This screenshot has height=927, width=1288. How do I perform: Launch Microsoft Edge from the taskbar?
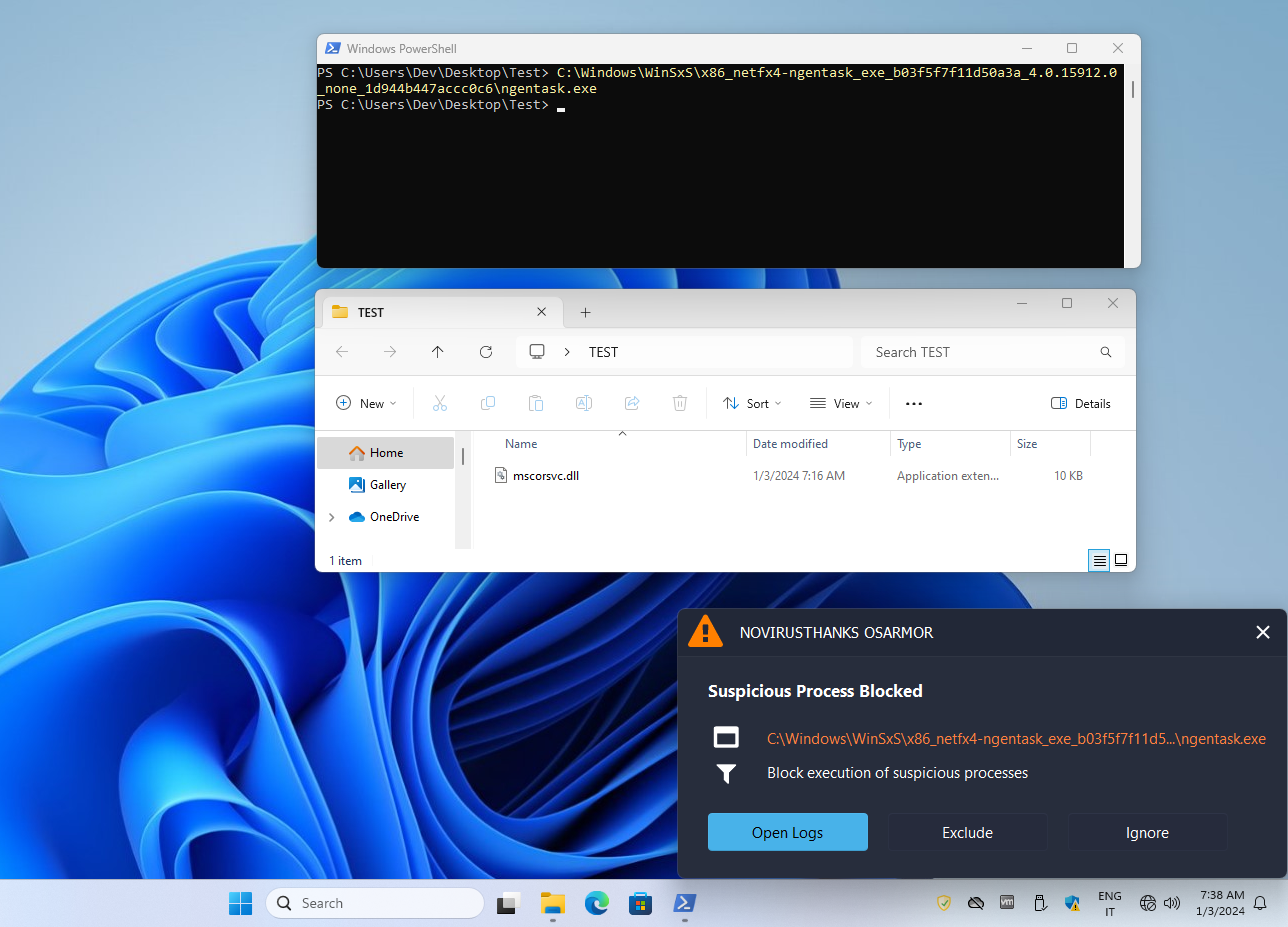tap(597, 903)
